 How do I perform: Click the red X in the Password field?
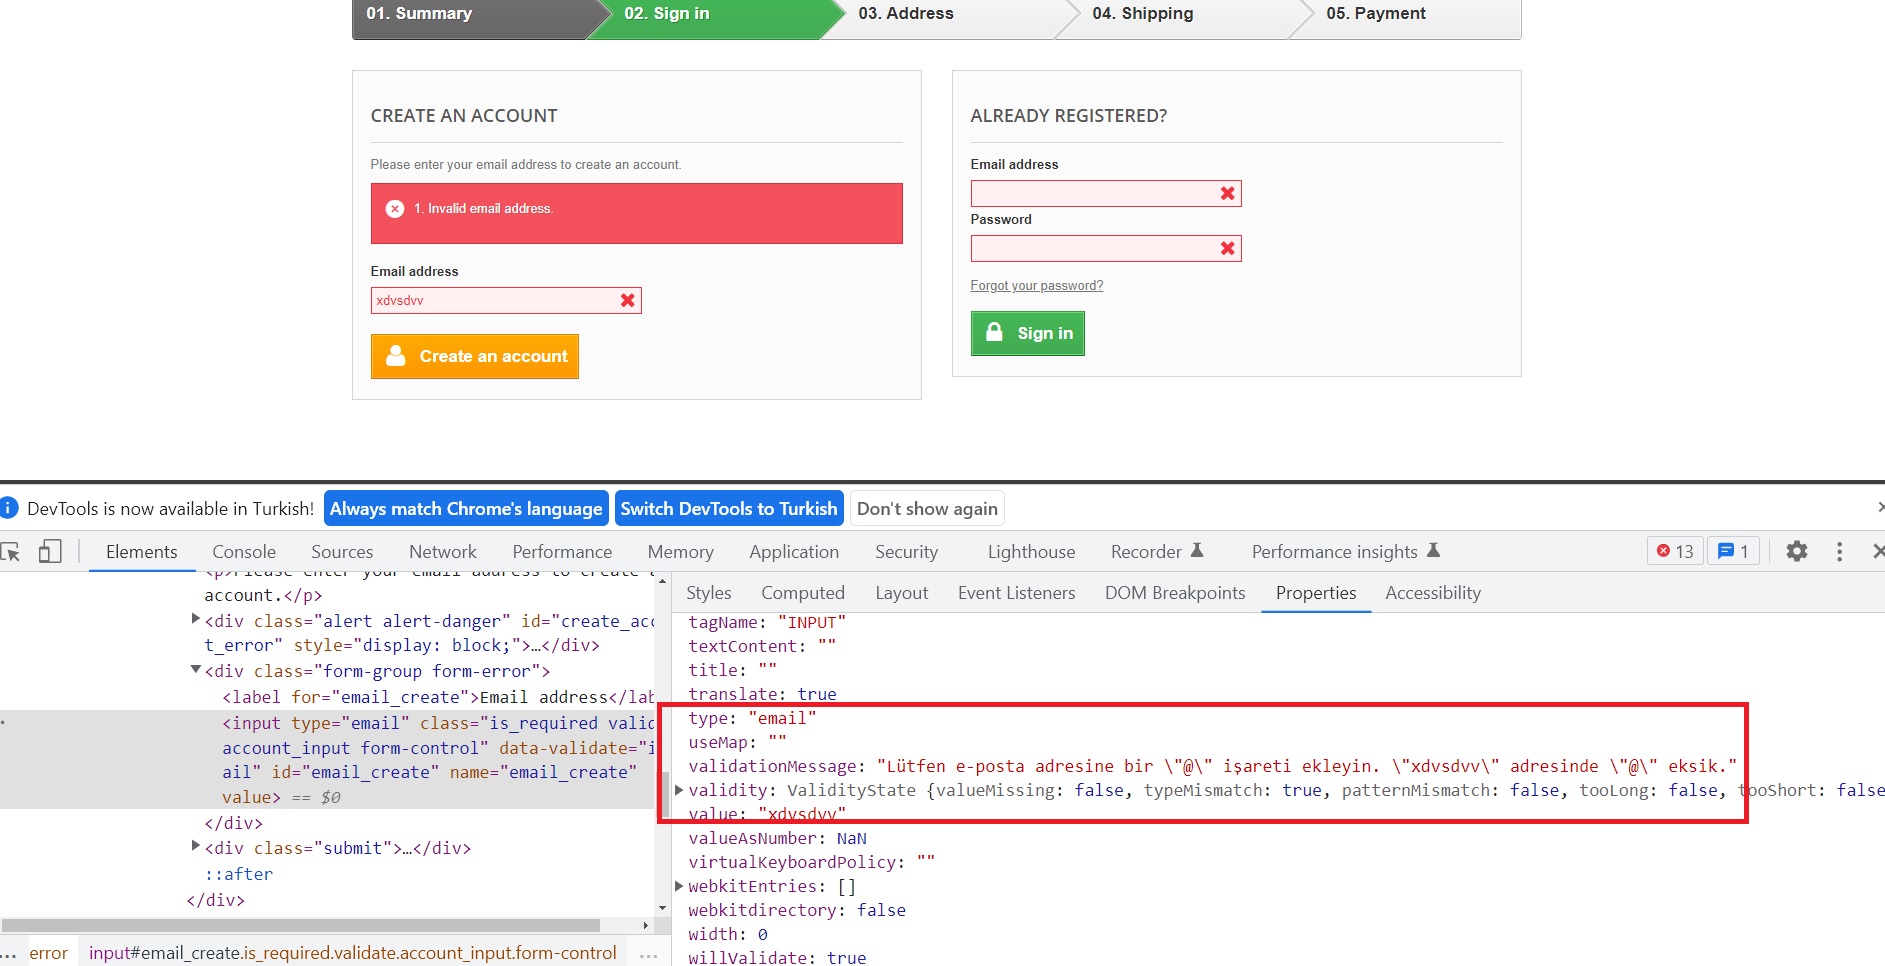coord(1227,248)
